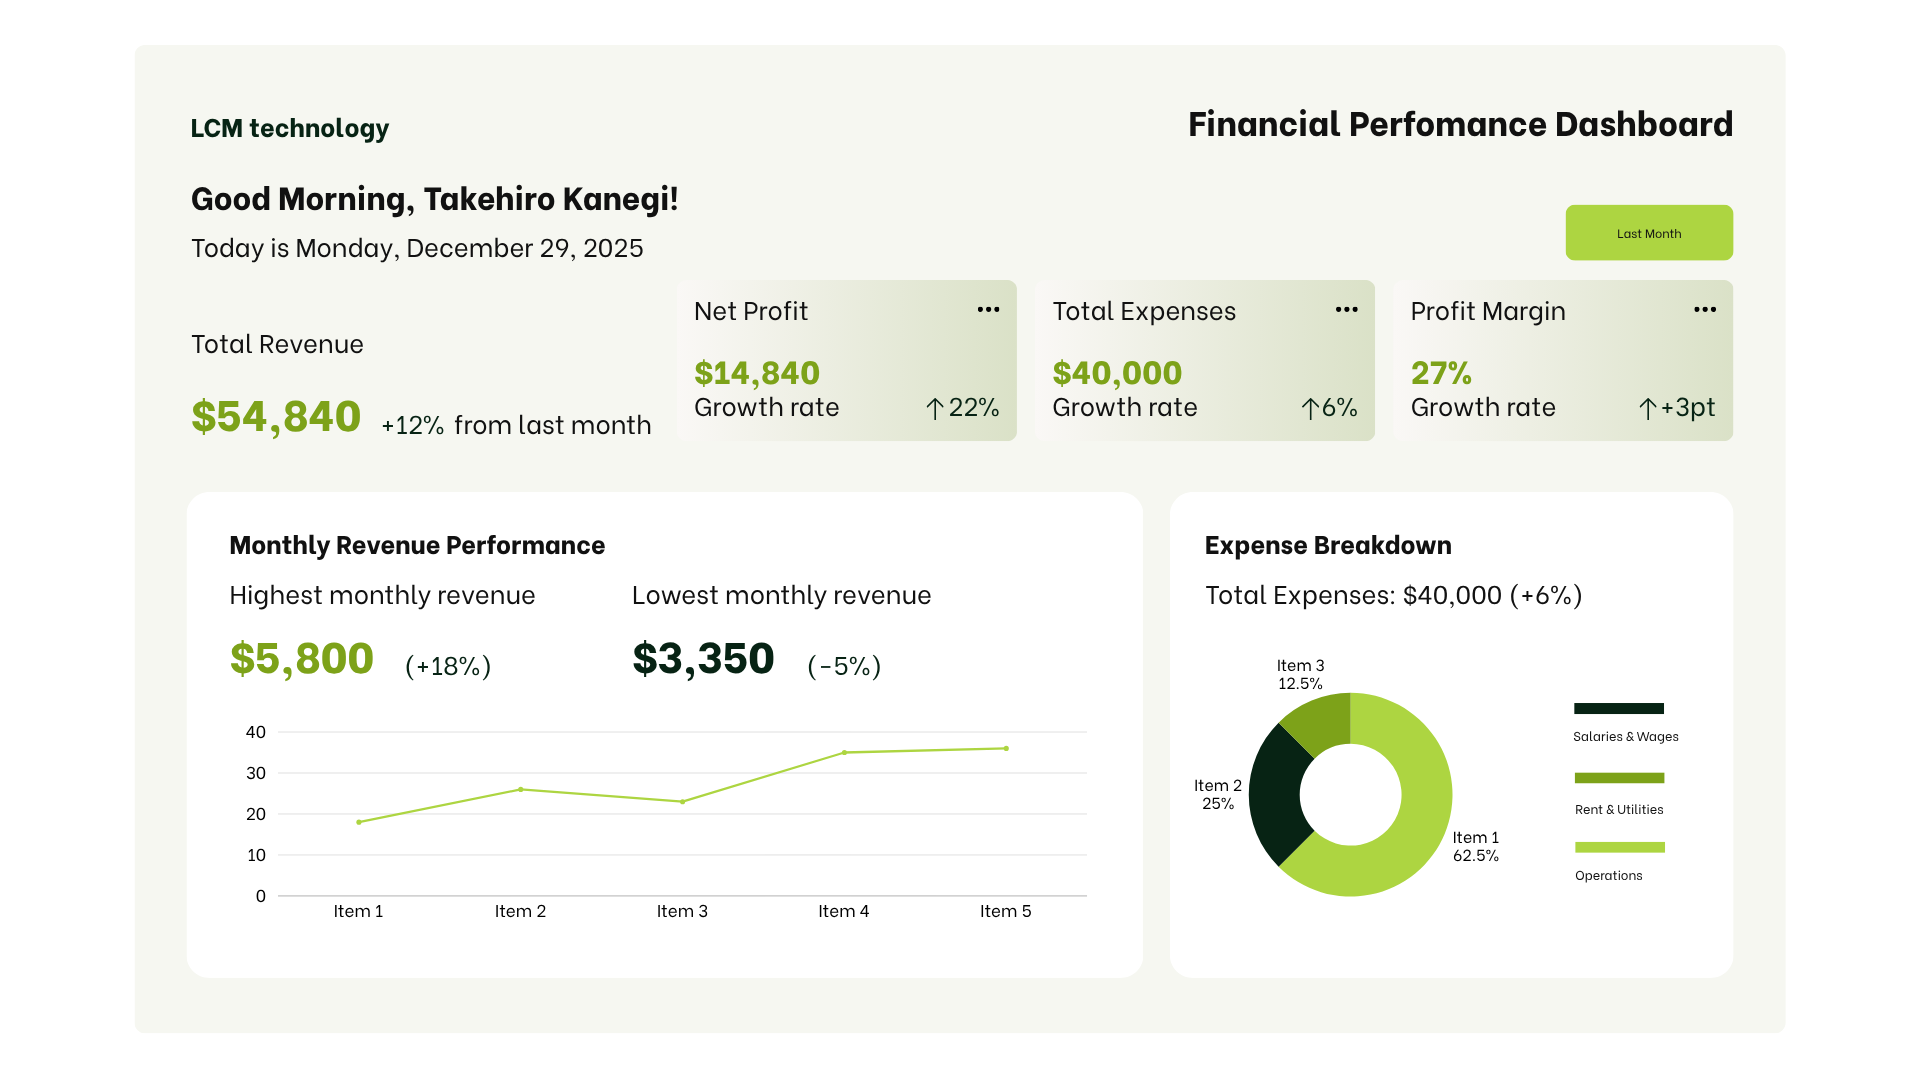The image size is (1920, 1080).
Task: Click the $5,800 highest monthly revenue figure
Action: (301, 658)
